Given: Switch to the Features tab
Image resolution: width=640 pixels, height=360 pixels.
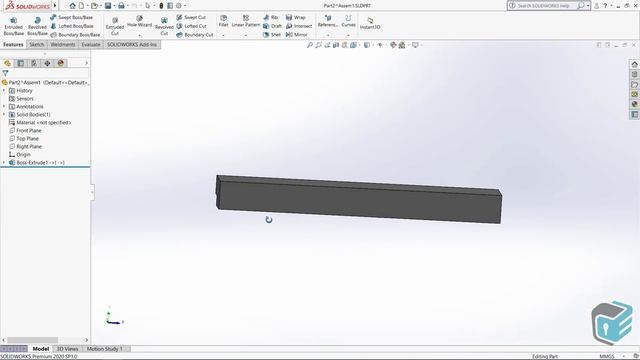Looking at the screenshot, I should click(x=13, y=44).
